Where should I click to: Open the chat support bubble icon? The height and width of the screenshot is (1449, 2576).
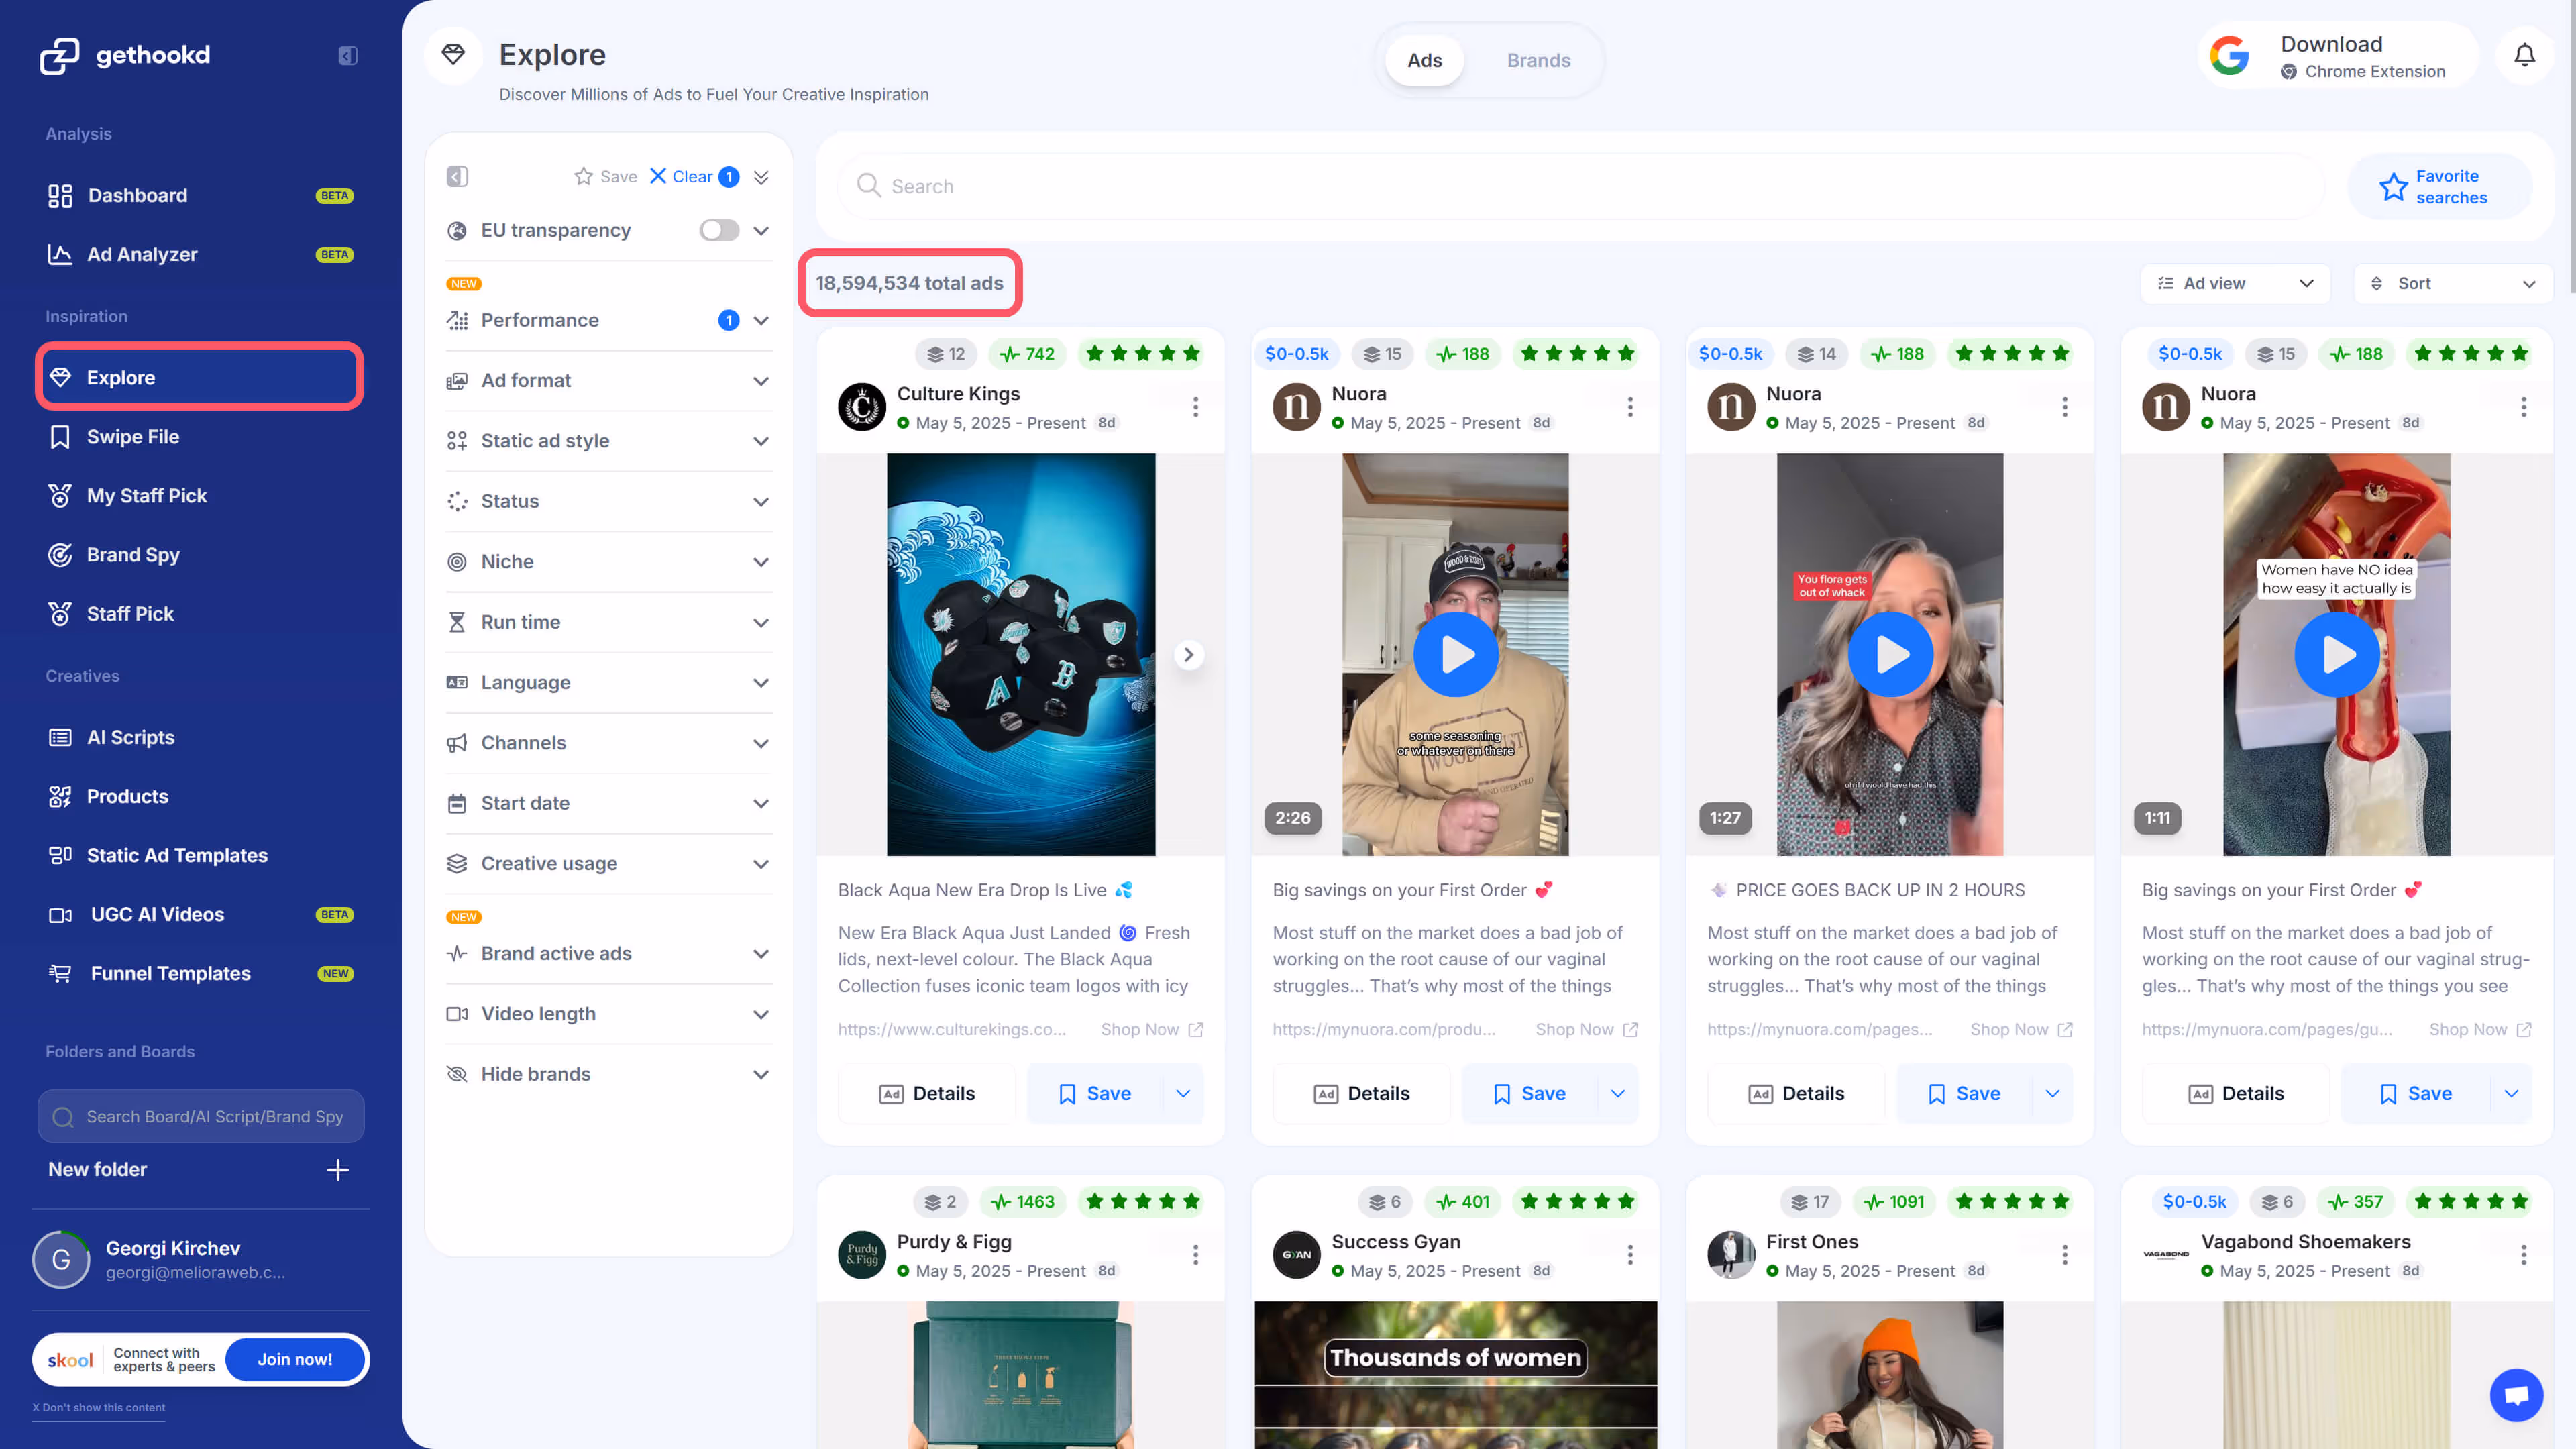[2516, 1395]
